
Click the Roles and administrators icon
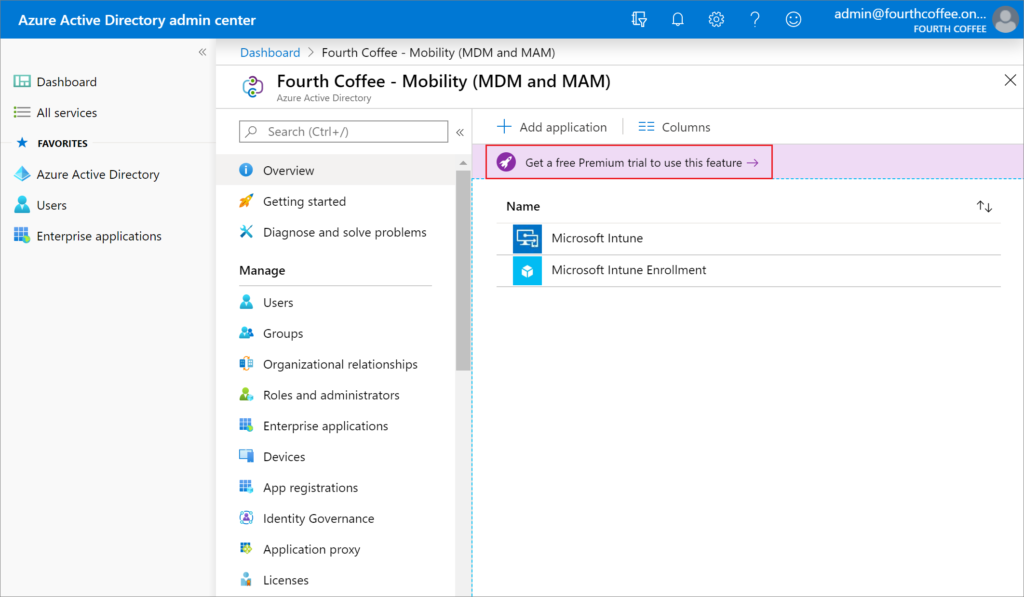pyautogui.click(x=246, y=394)
